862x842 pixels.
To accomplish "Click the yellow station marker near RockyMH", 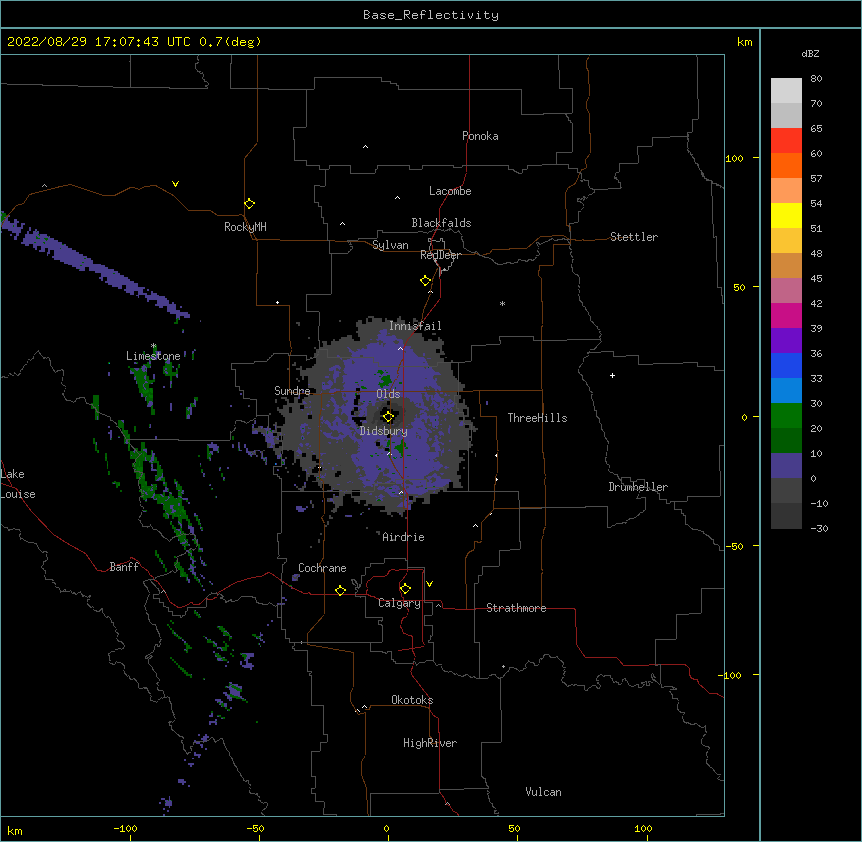I will tap(249, 204).
